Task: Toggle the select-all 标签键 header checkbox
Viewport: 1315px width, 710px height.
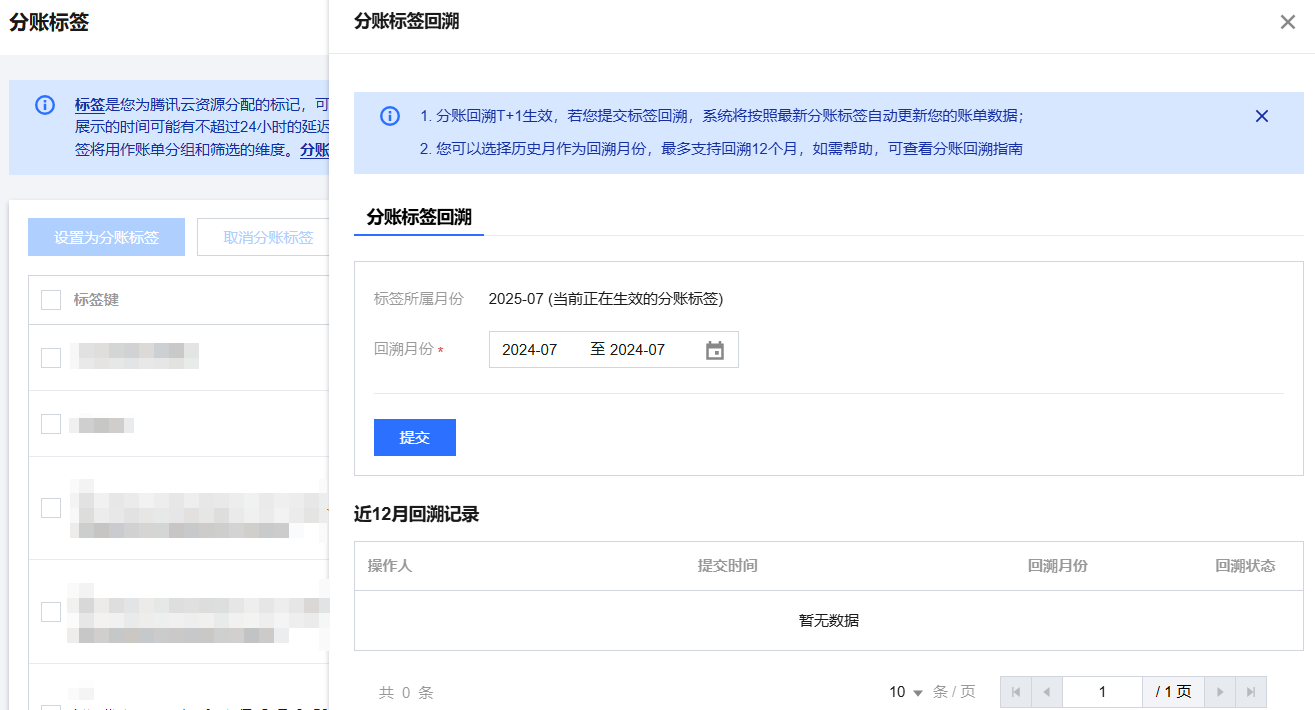Action: click(51, 300)
